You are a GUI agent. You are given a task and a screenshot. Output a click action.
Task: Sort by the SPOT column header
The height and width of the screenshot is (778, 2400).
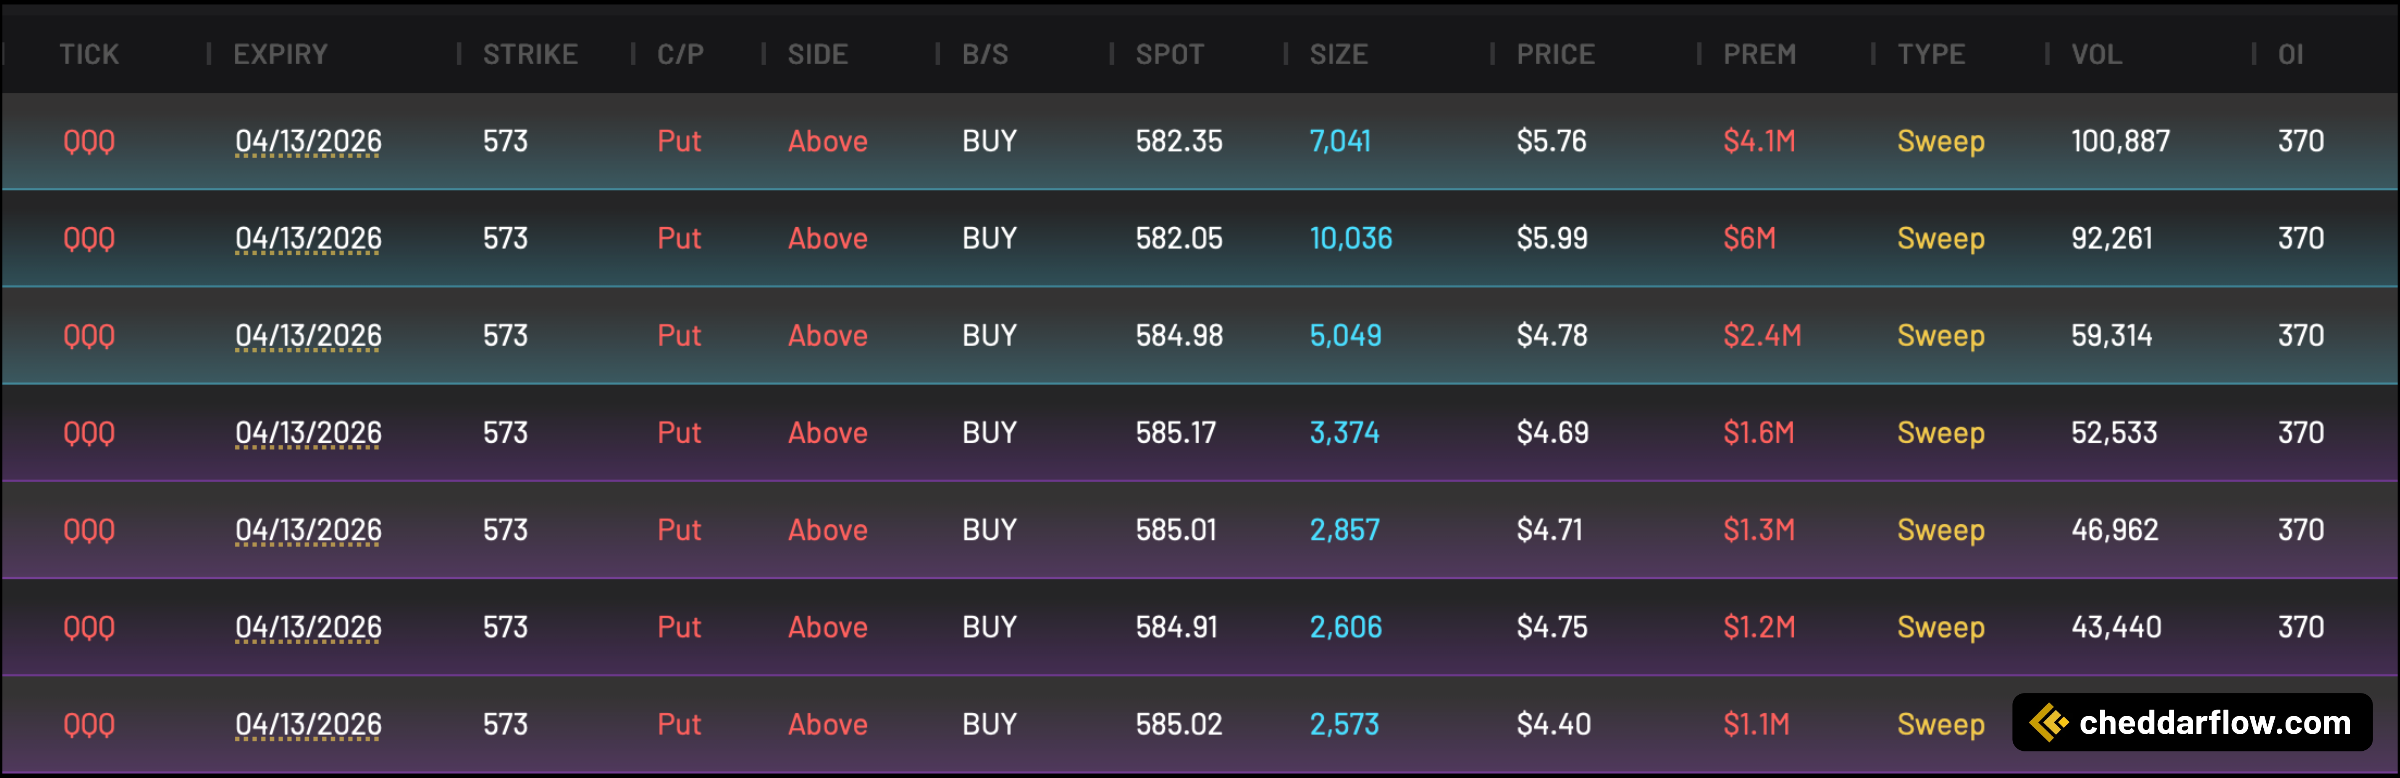pyautogui.click(x=1169, y=54)
